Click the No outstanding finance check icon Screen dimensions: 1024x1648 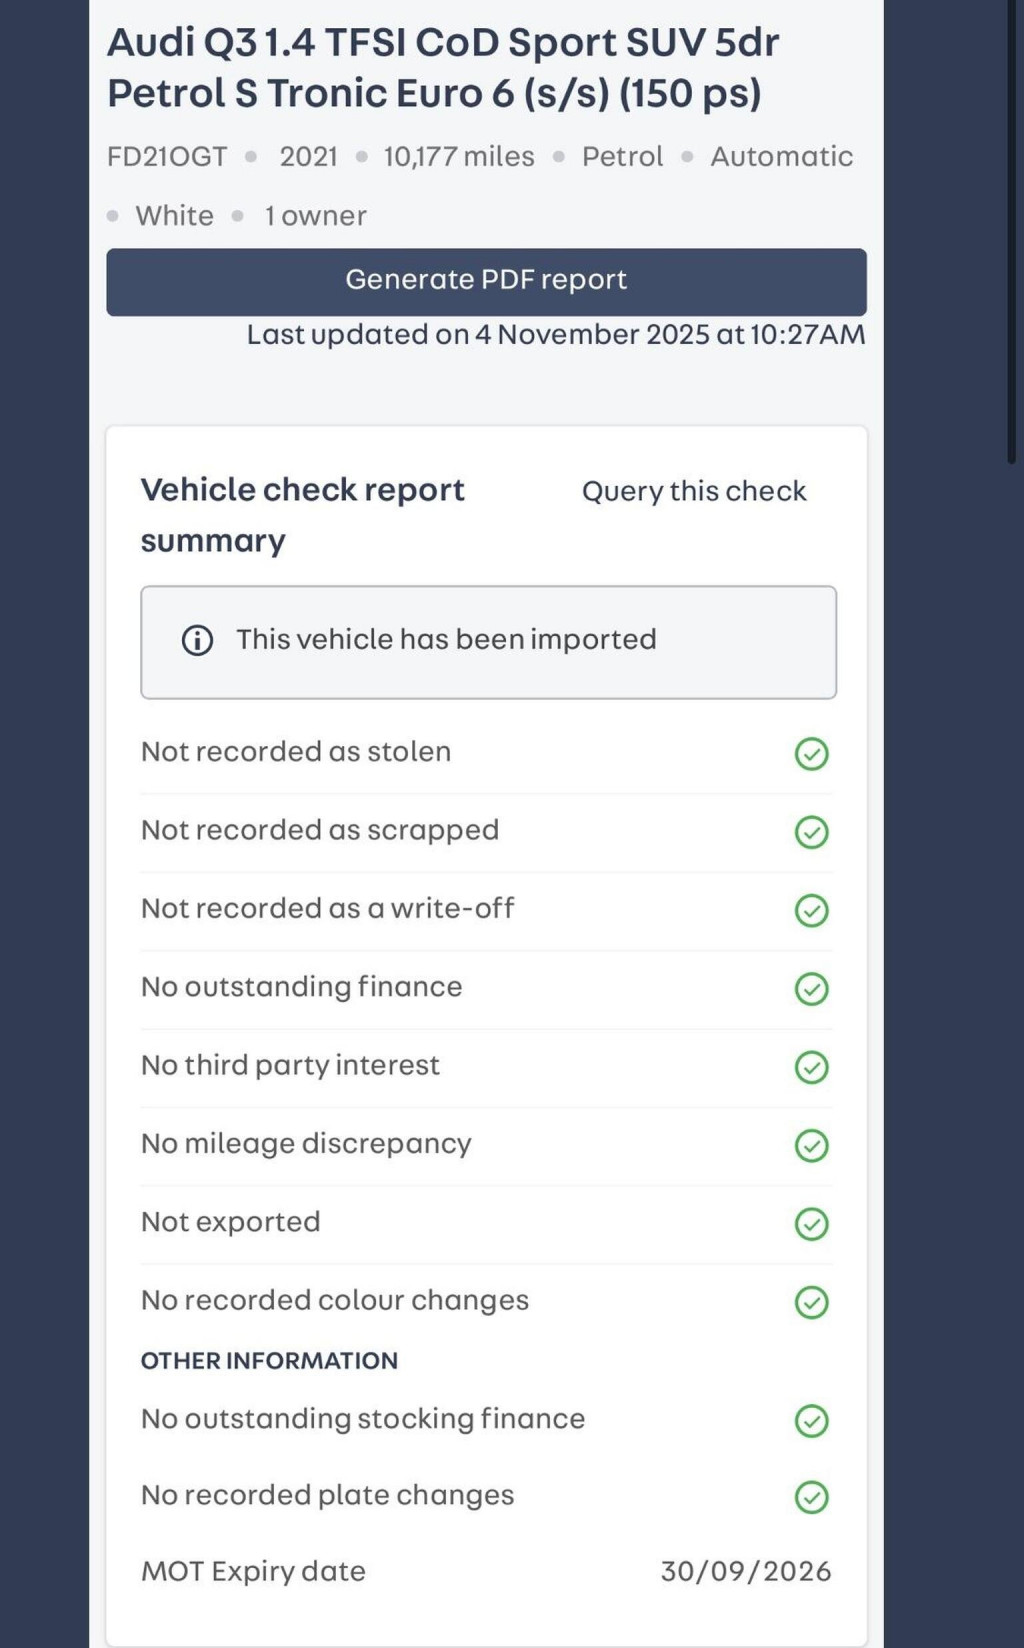click(x=811, y=988)
